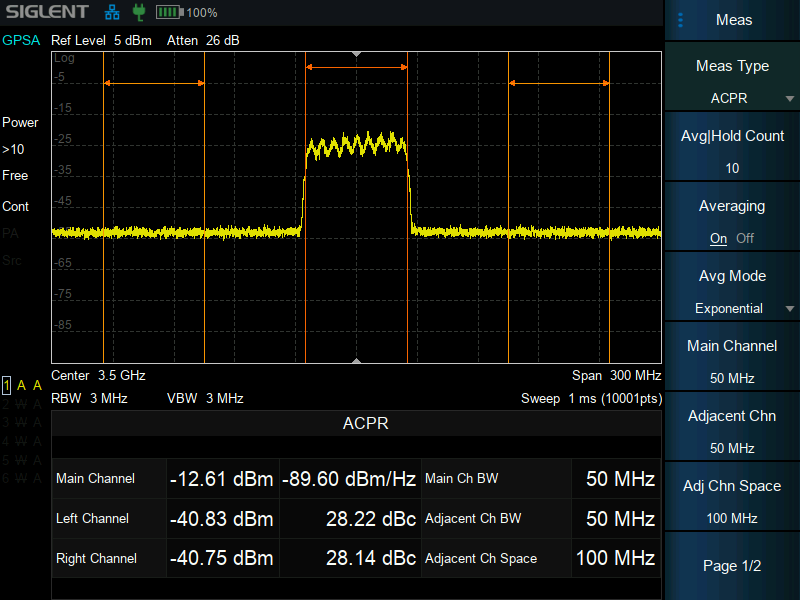Select trace 4 row indicator

point(21,441)
